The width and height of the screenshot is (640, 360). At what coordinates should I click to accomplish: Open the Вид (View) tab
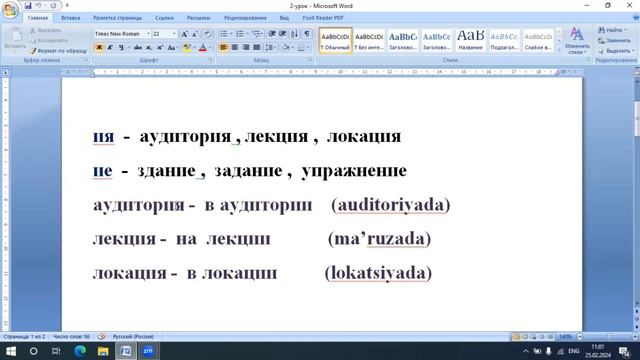[284, 18]
